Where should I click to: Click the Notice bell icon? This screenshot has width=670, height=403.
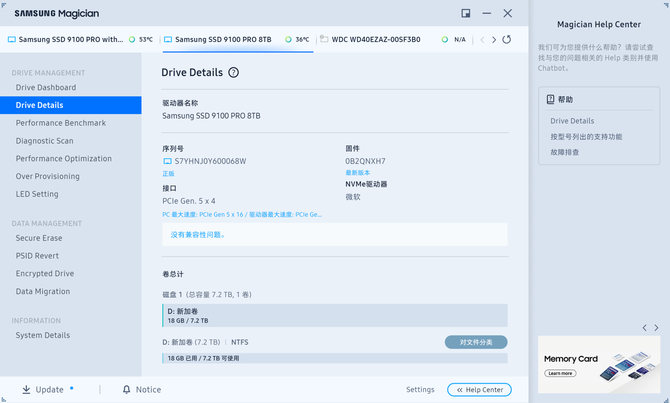(126, 389)
